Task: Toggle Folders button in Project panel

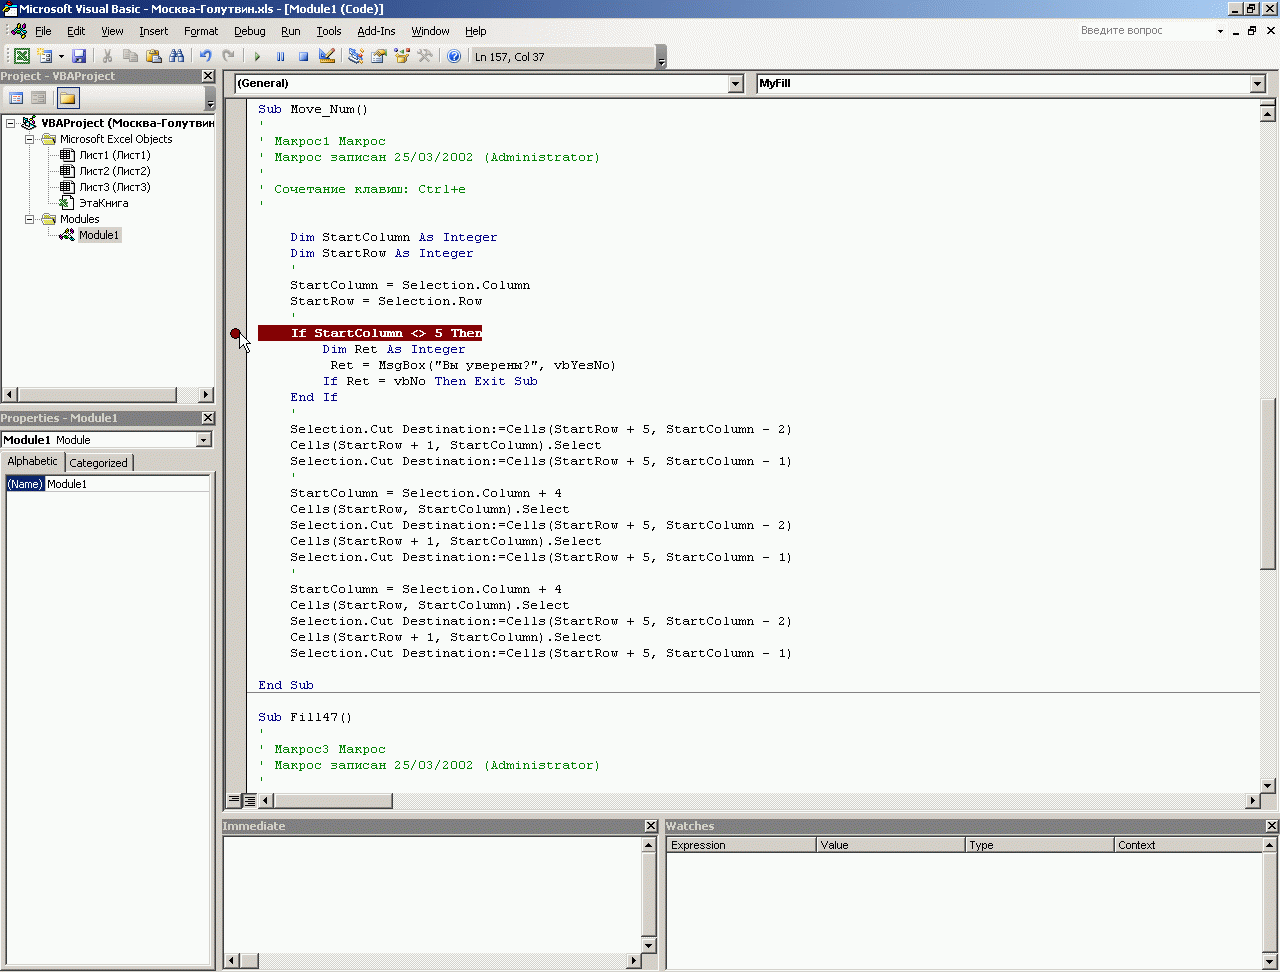Action: click(x=67, y=98)
